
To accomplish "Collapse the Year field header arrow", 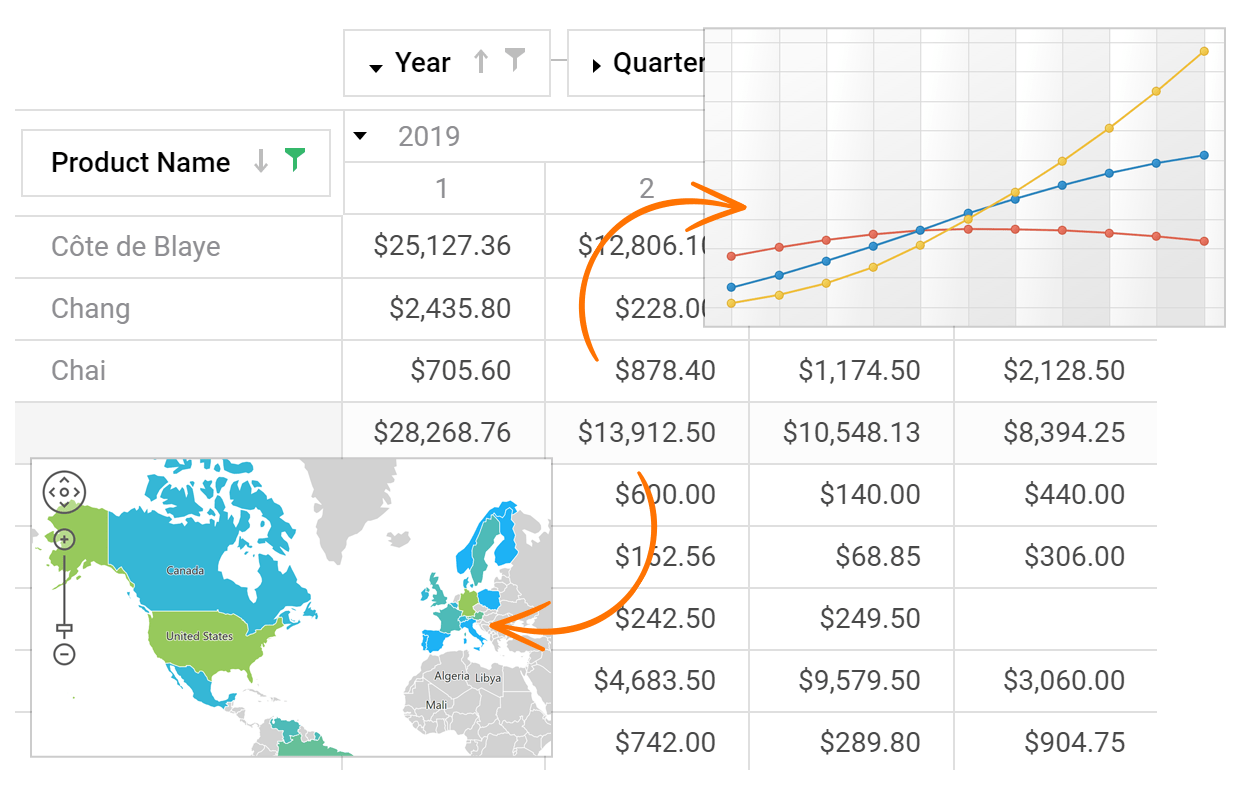I will coord(376,67).
